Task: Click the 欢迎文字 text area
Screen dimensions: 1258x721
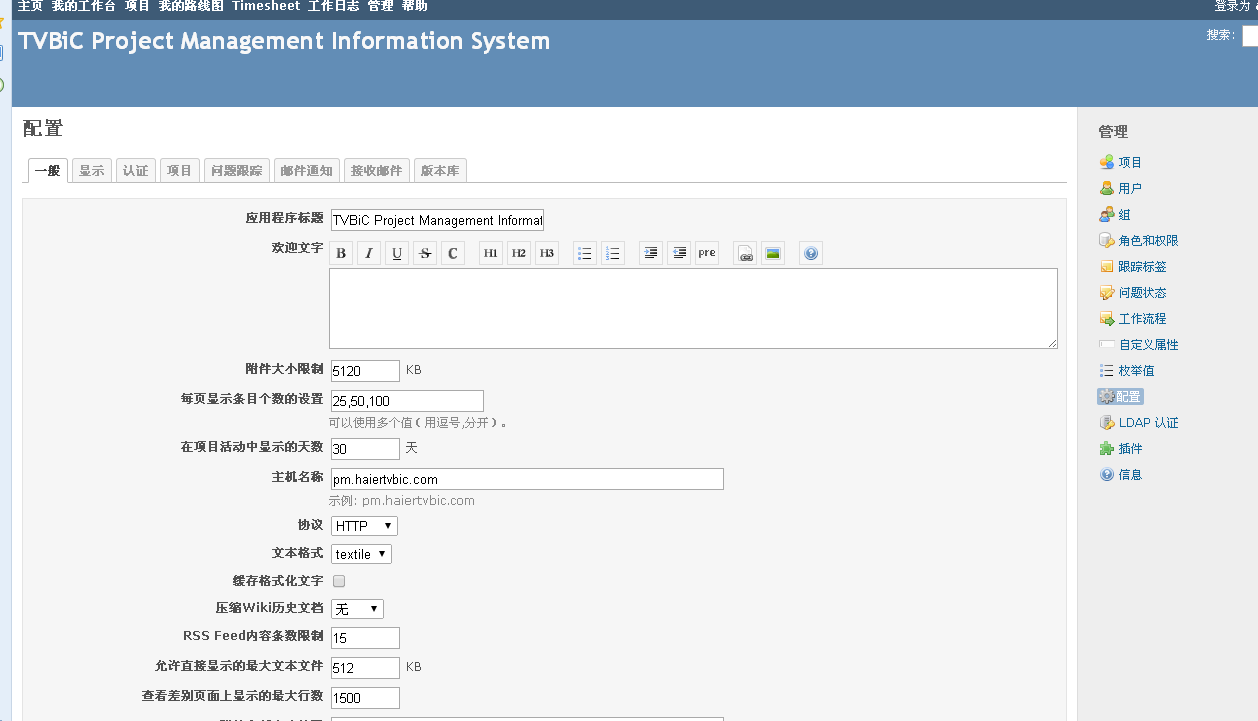Action: [x=693, y=308]
